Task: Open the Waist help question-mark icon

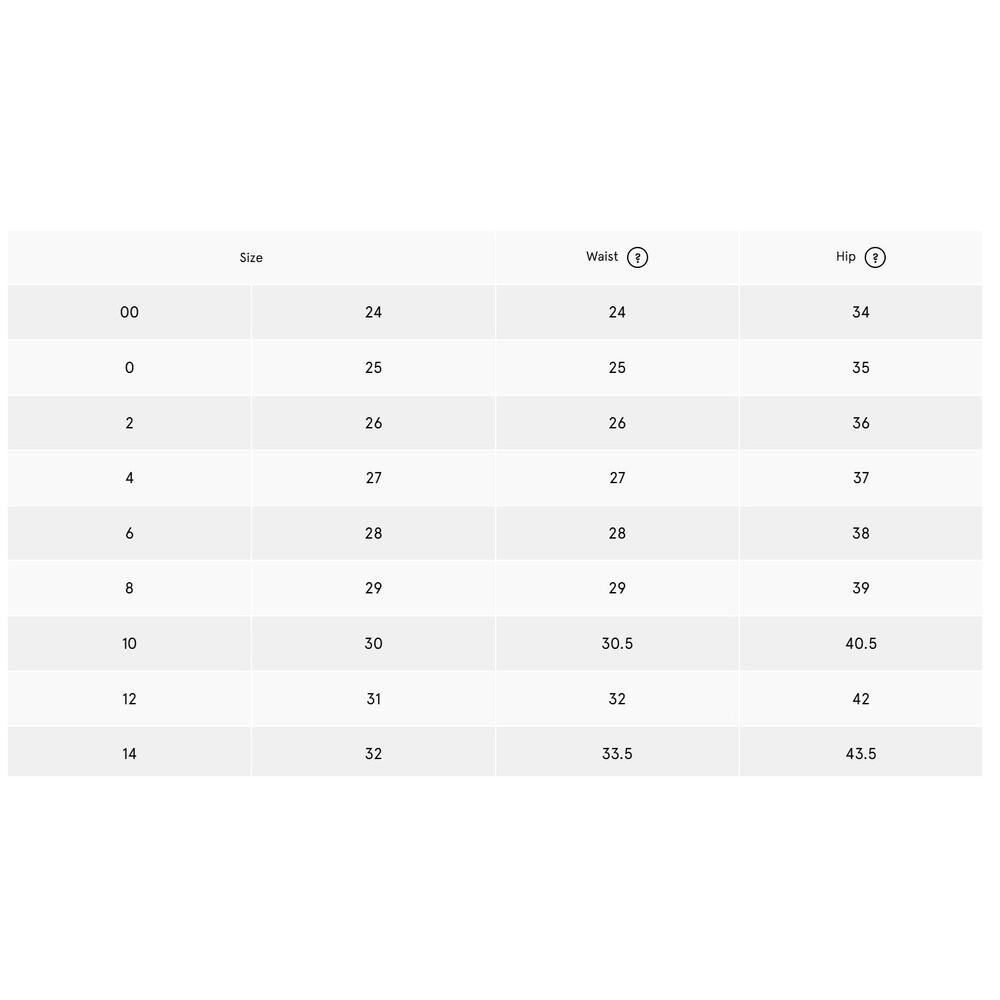Action: coord(637,258)
